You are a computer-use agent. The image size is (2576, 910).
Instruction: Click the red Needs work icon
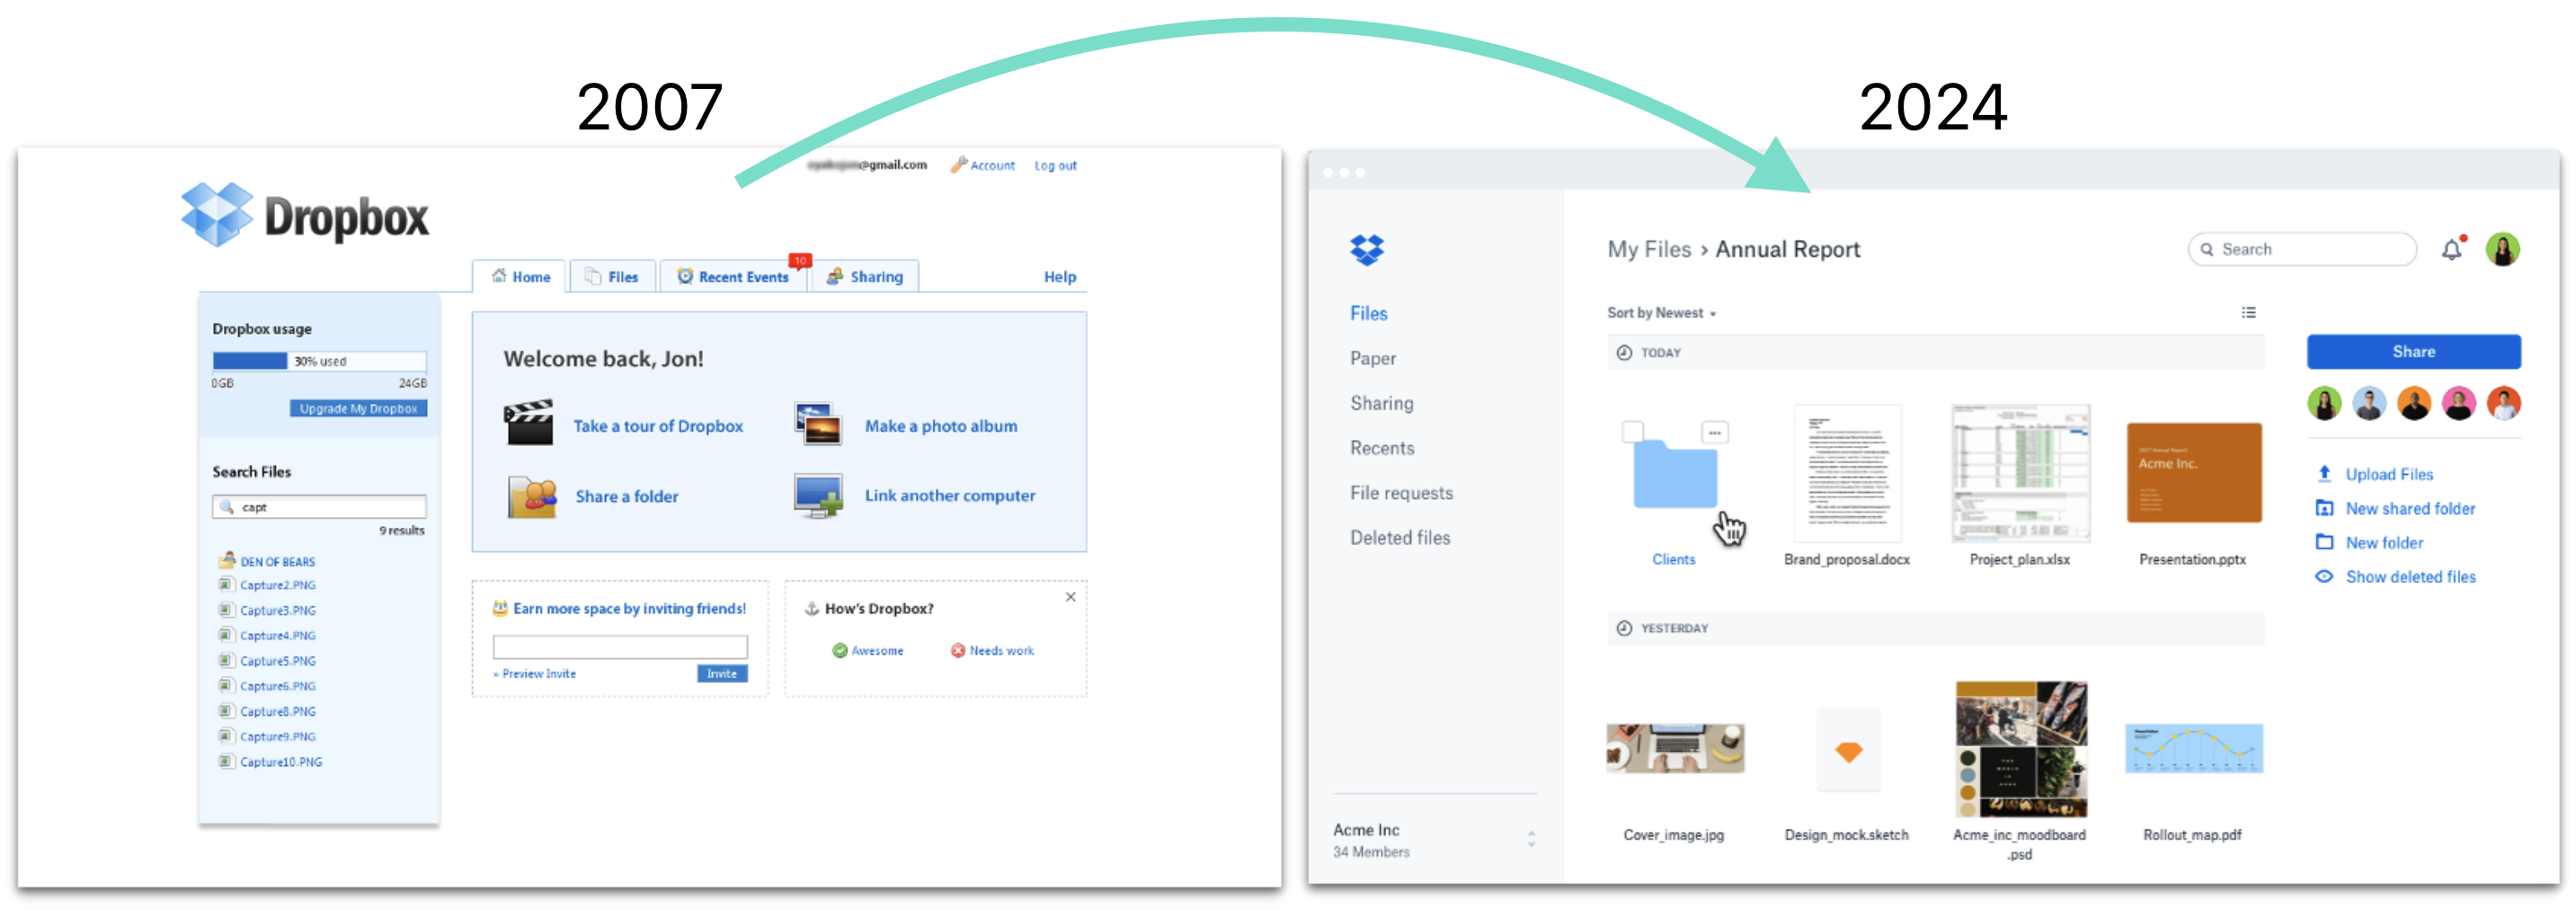pos(958,651)
